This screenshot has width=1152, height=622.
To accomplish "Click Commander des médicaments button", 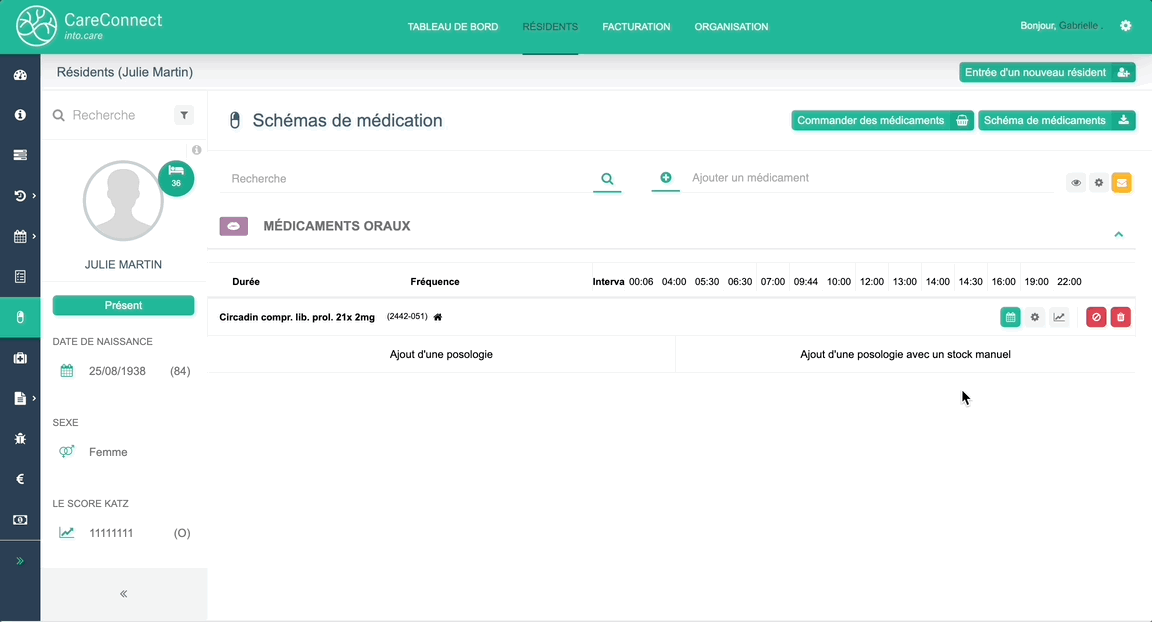I will [x=882, y=120].
